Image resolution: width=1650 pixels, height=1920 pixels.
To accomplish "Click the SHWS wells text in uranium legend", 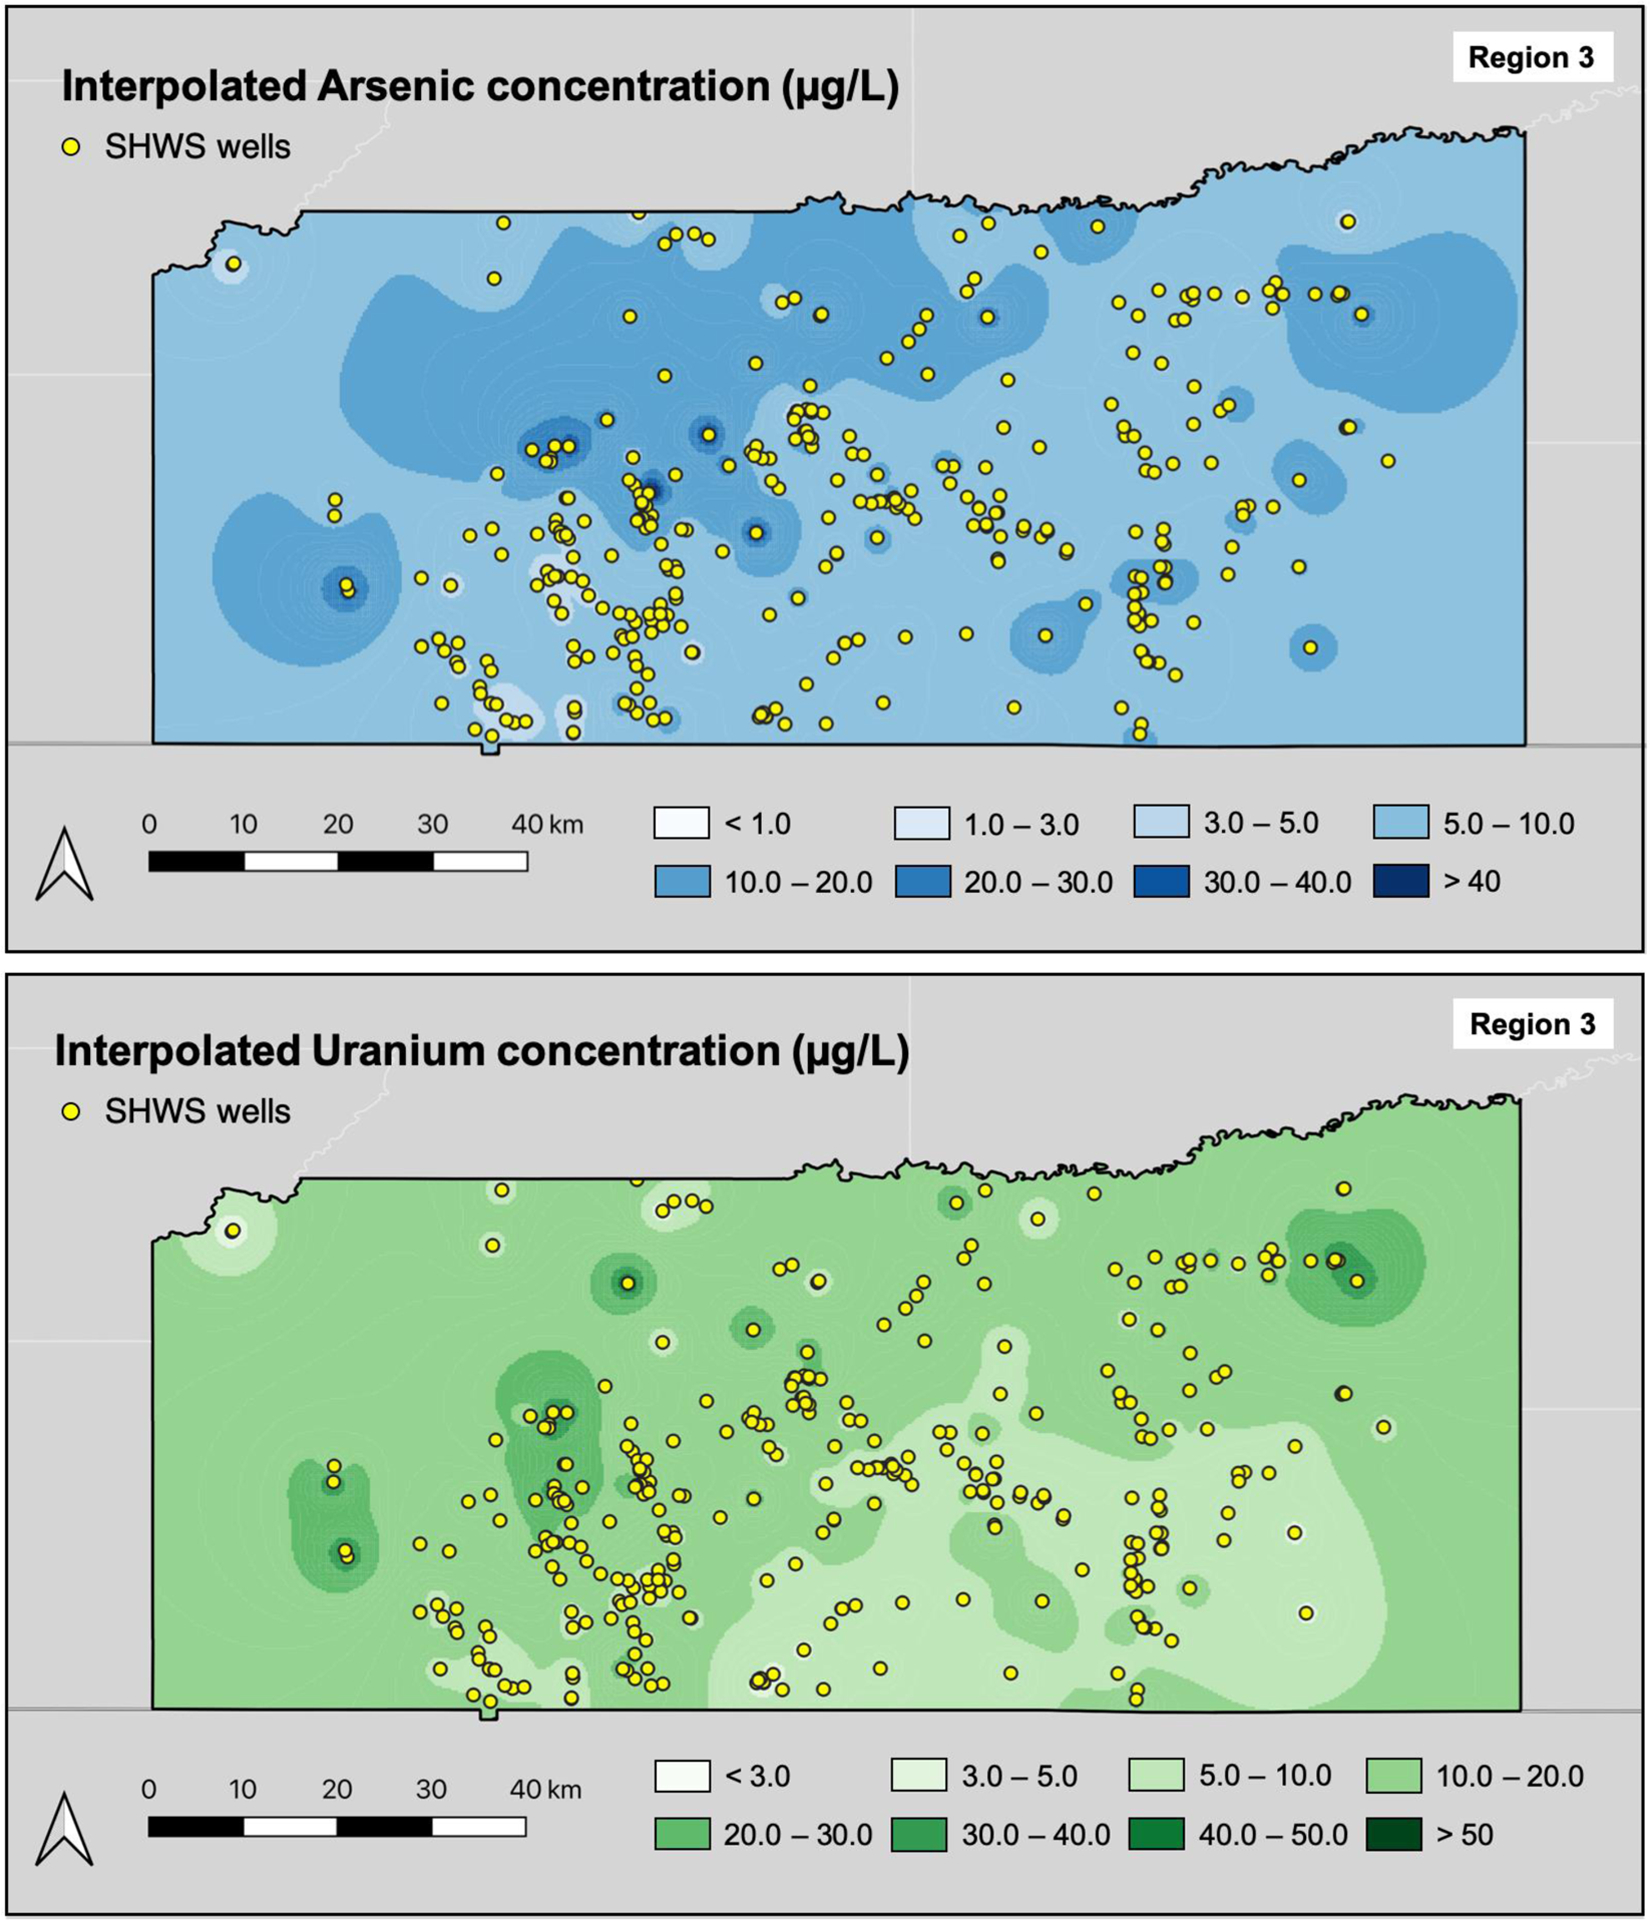I will point(198,1111).
